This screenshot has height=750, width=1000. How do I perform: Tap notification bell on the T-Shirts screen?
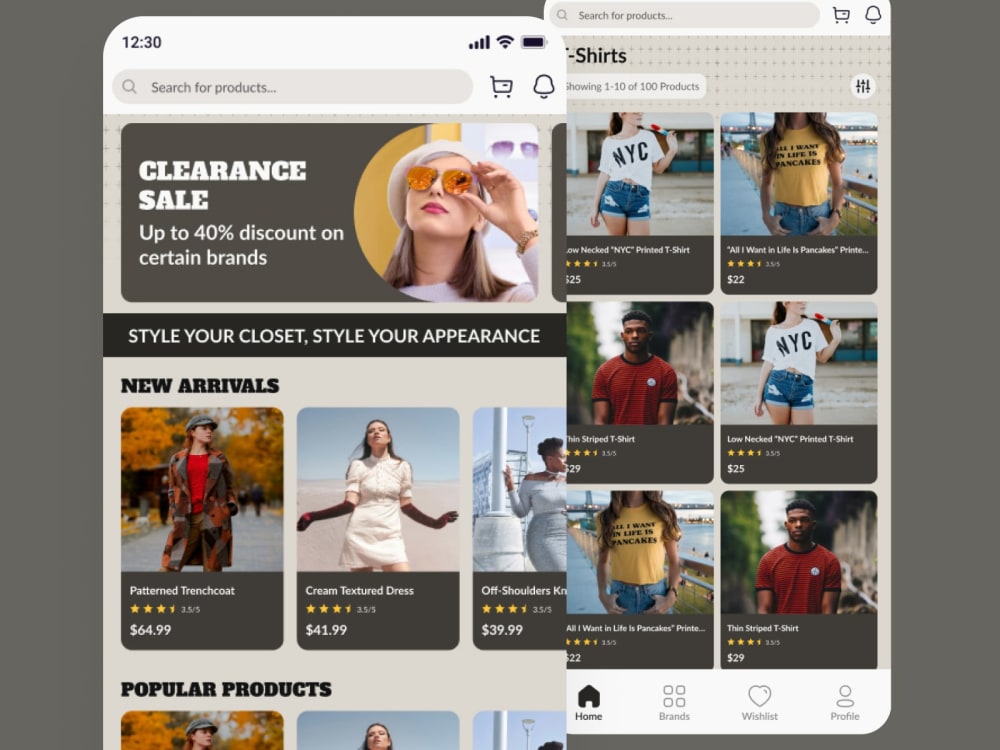873,14
